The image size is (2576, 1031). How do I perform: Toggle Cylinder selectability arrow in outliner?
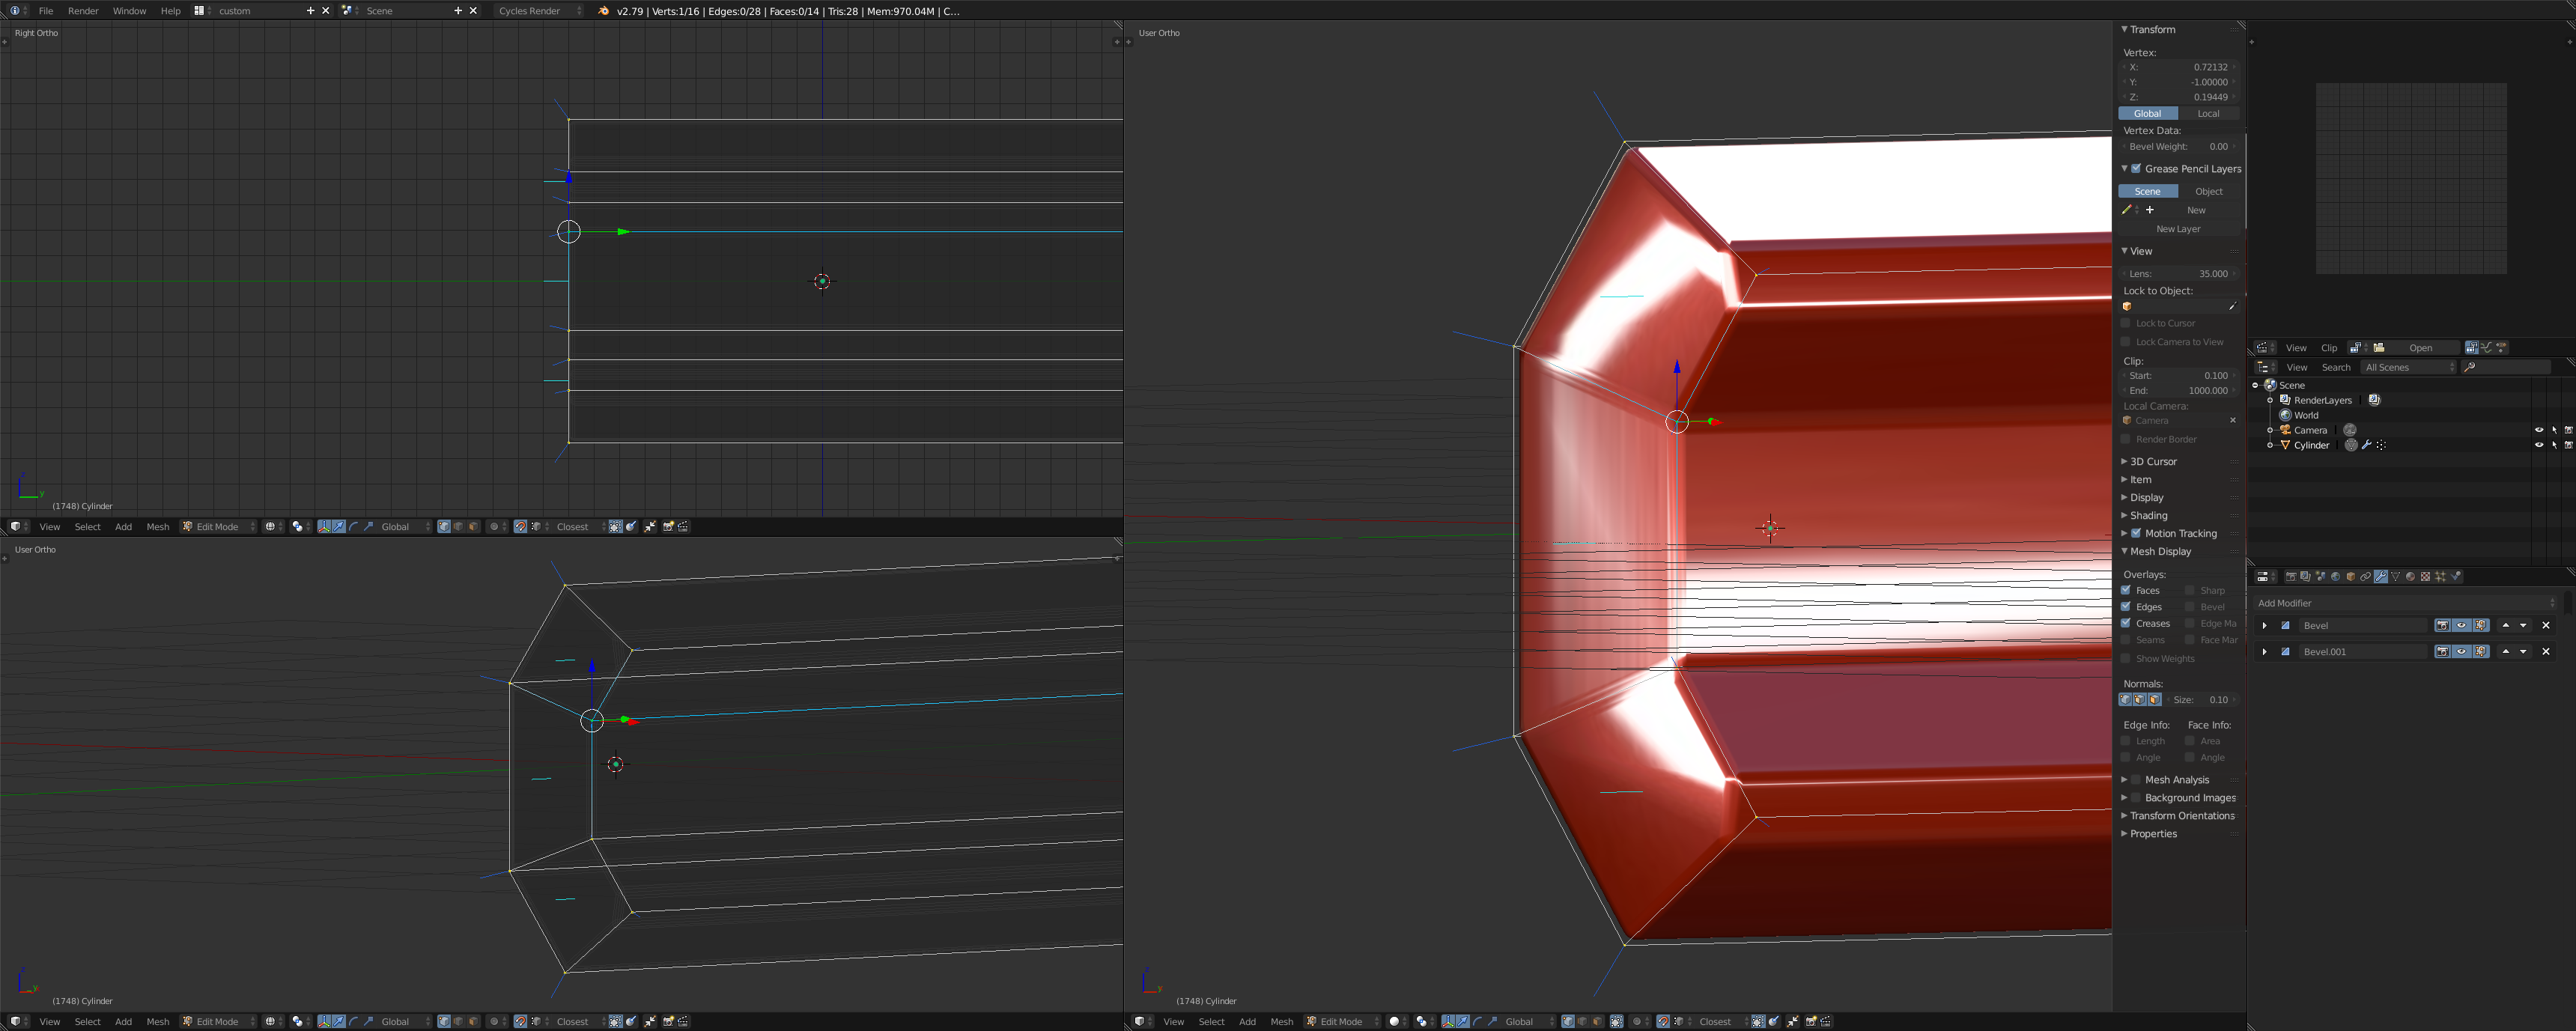click(x=2555, y=445)
